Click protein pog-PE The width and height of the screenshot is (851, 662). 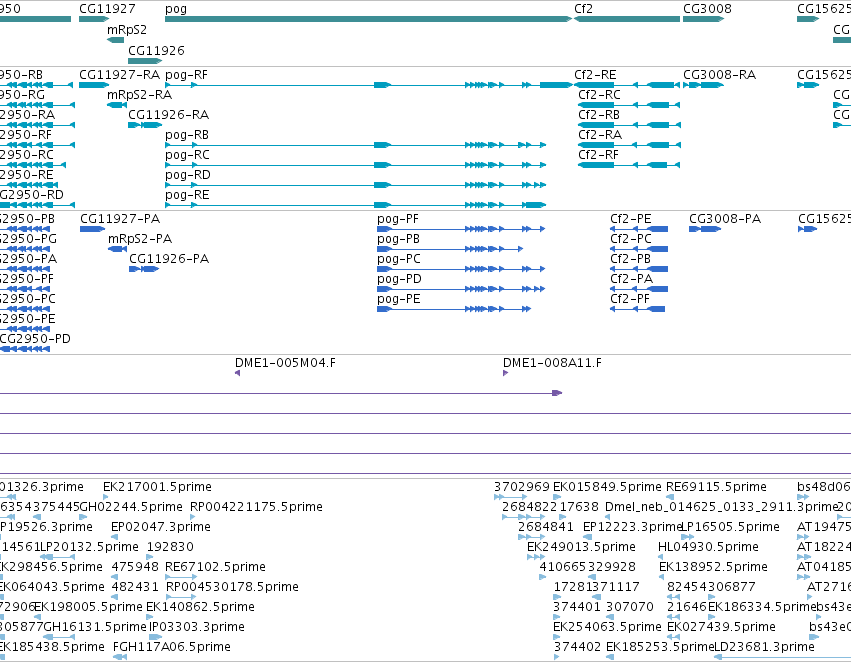(454, 309)
